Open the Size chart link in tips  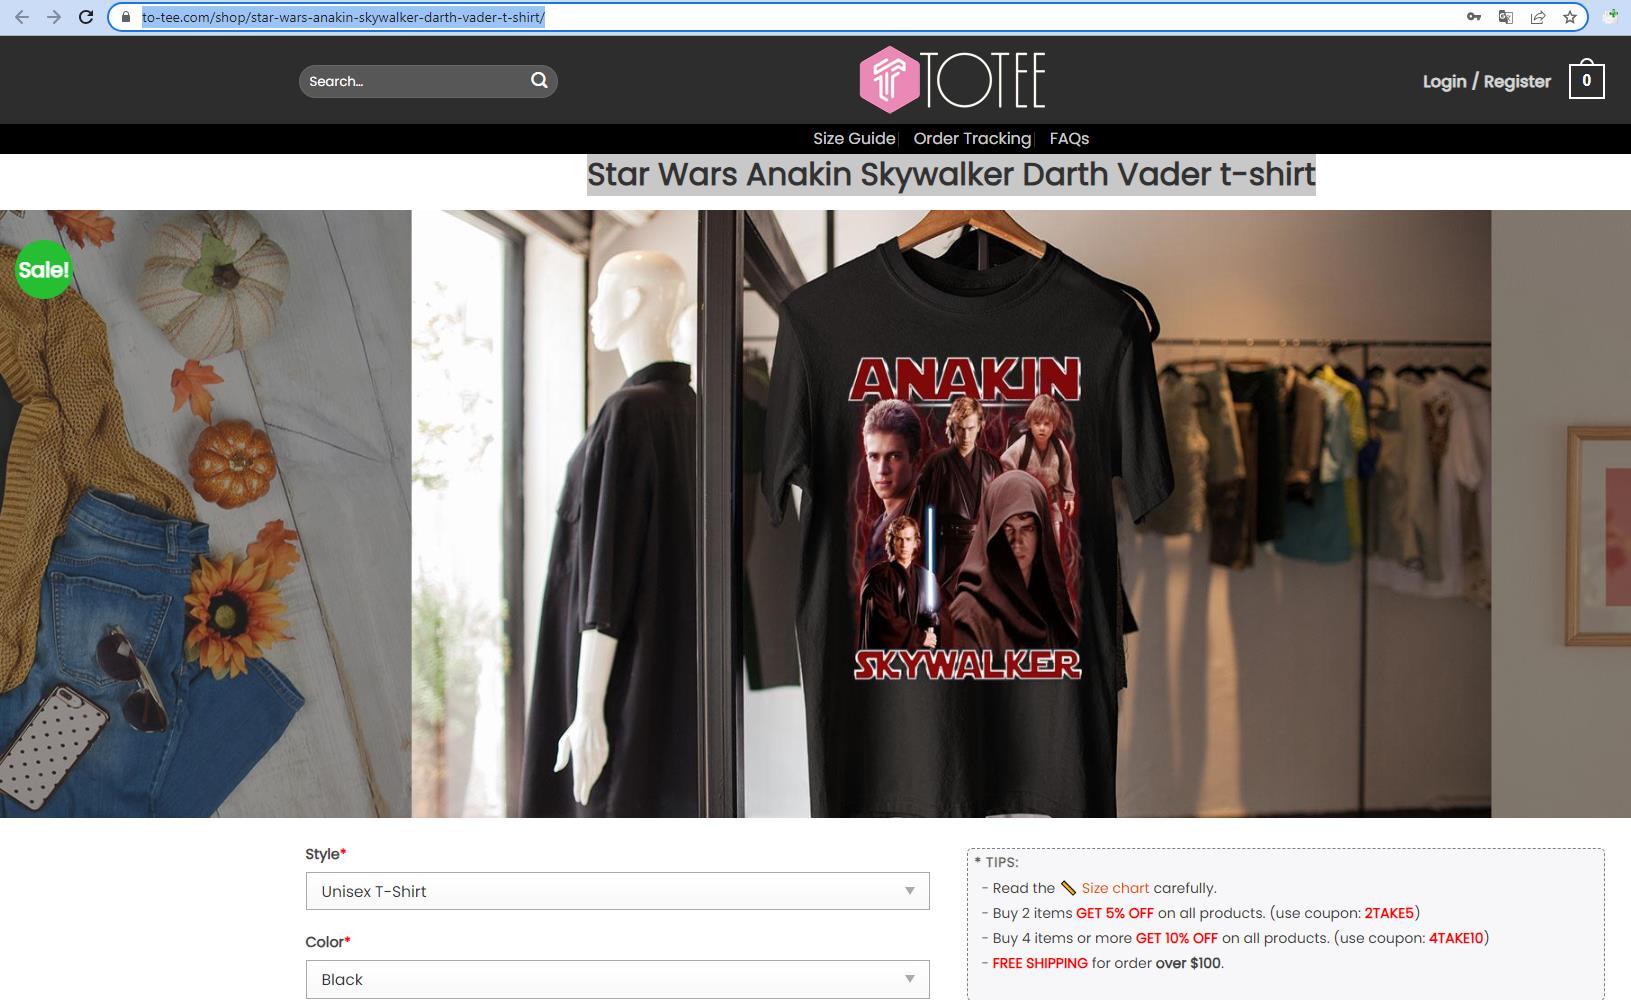[x=1115, y=888]
